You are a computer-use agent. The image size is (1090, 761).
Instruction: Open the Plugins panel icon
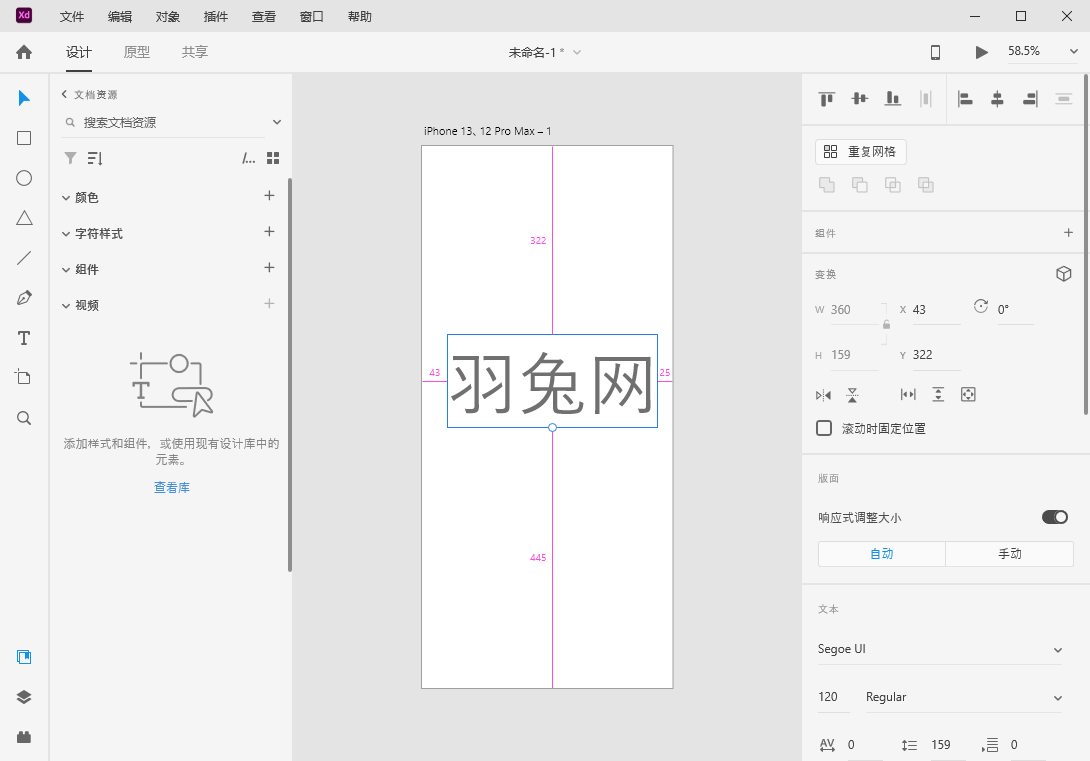pos(24,737)
